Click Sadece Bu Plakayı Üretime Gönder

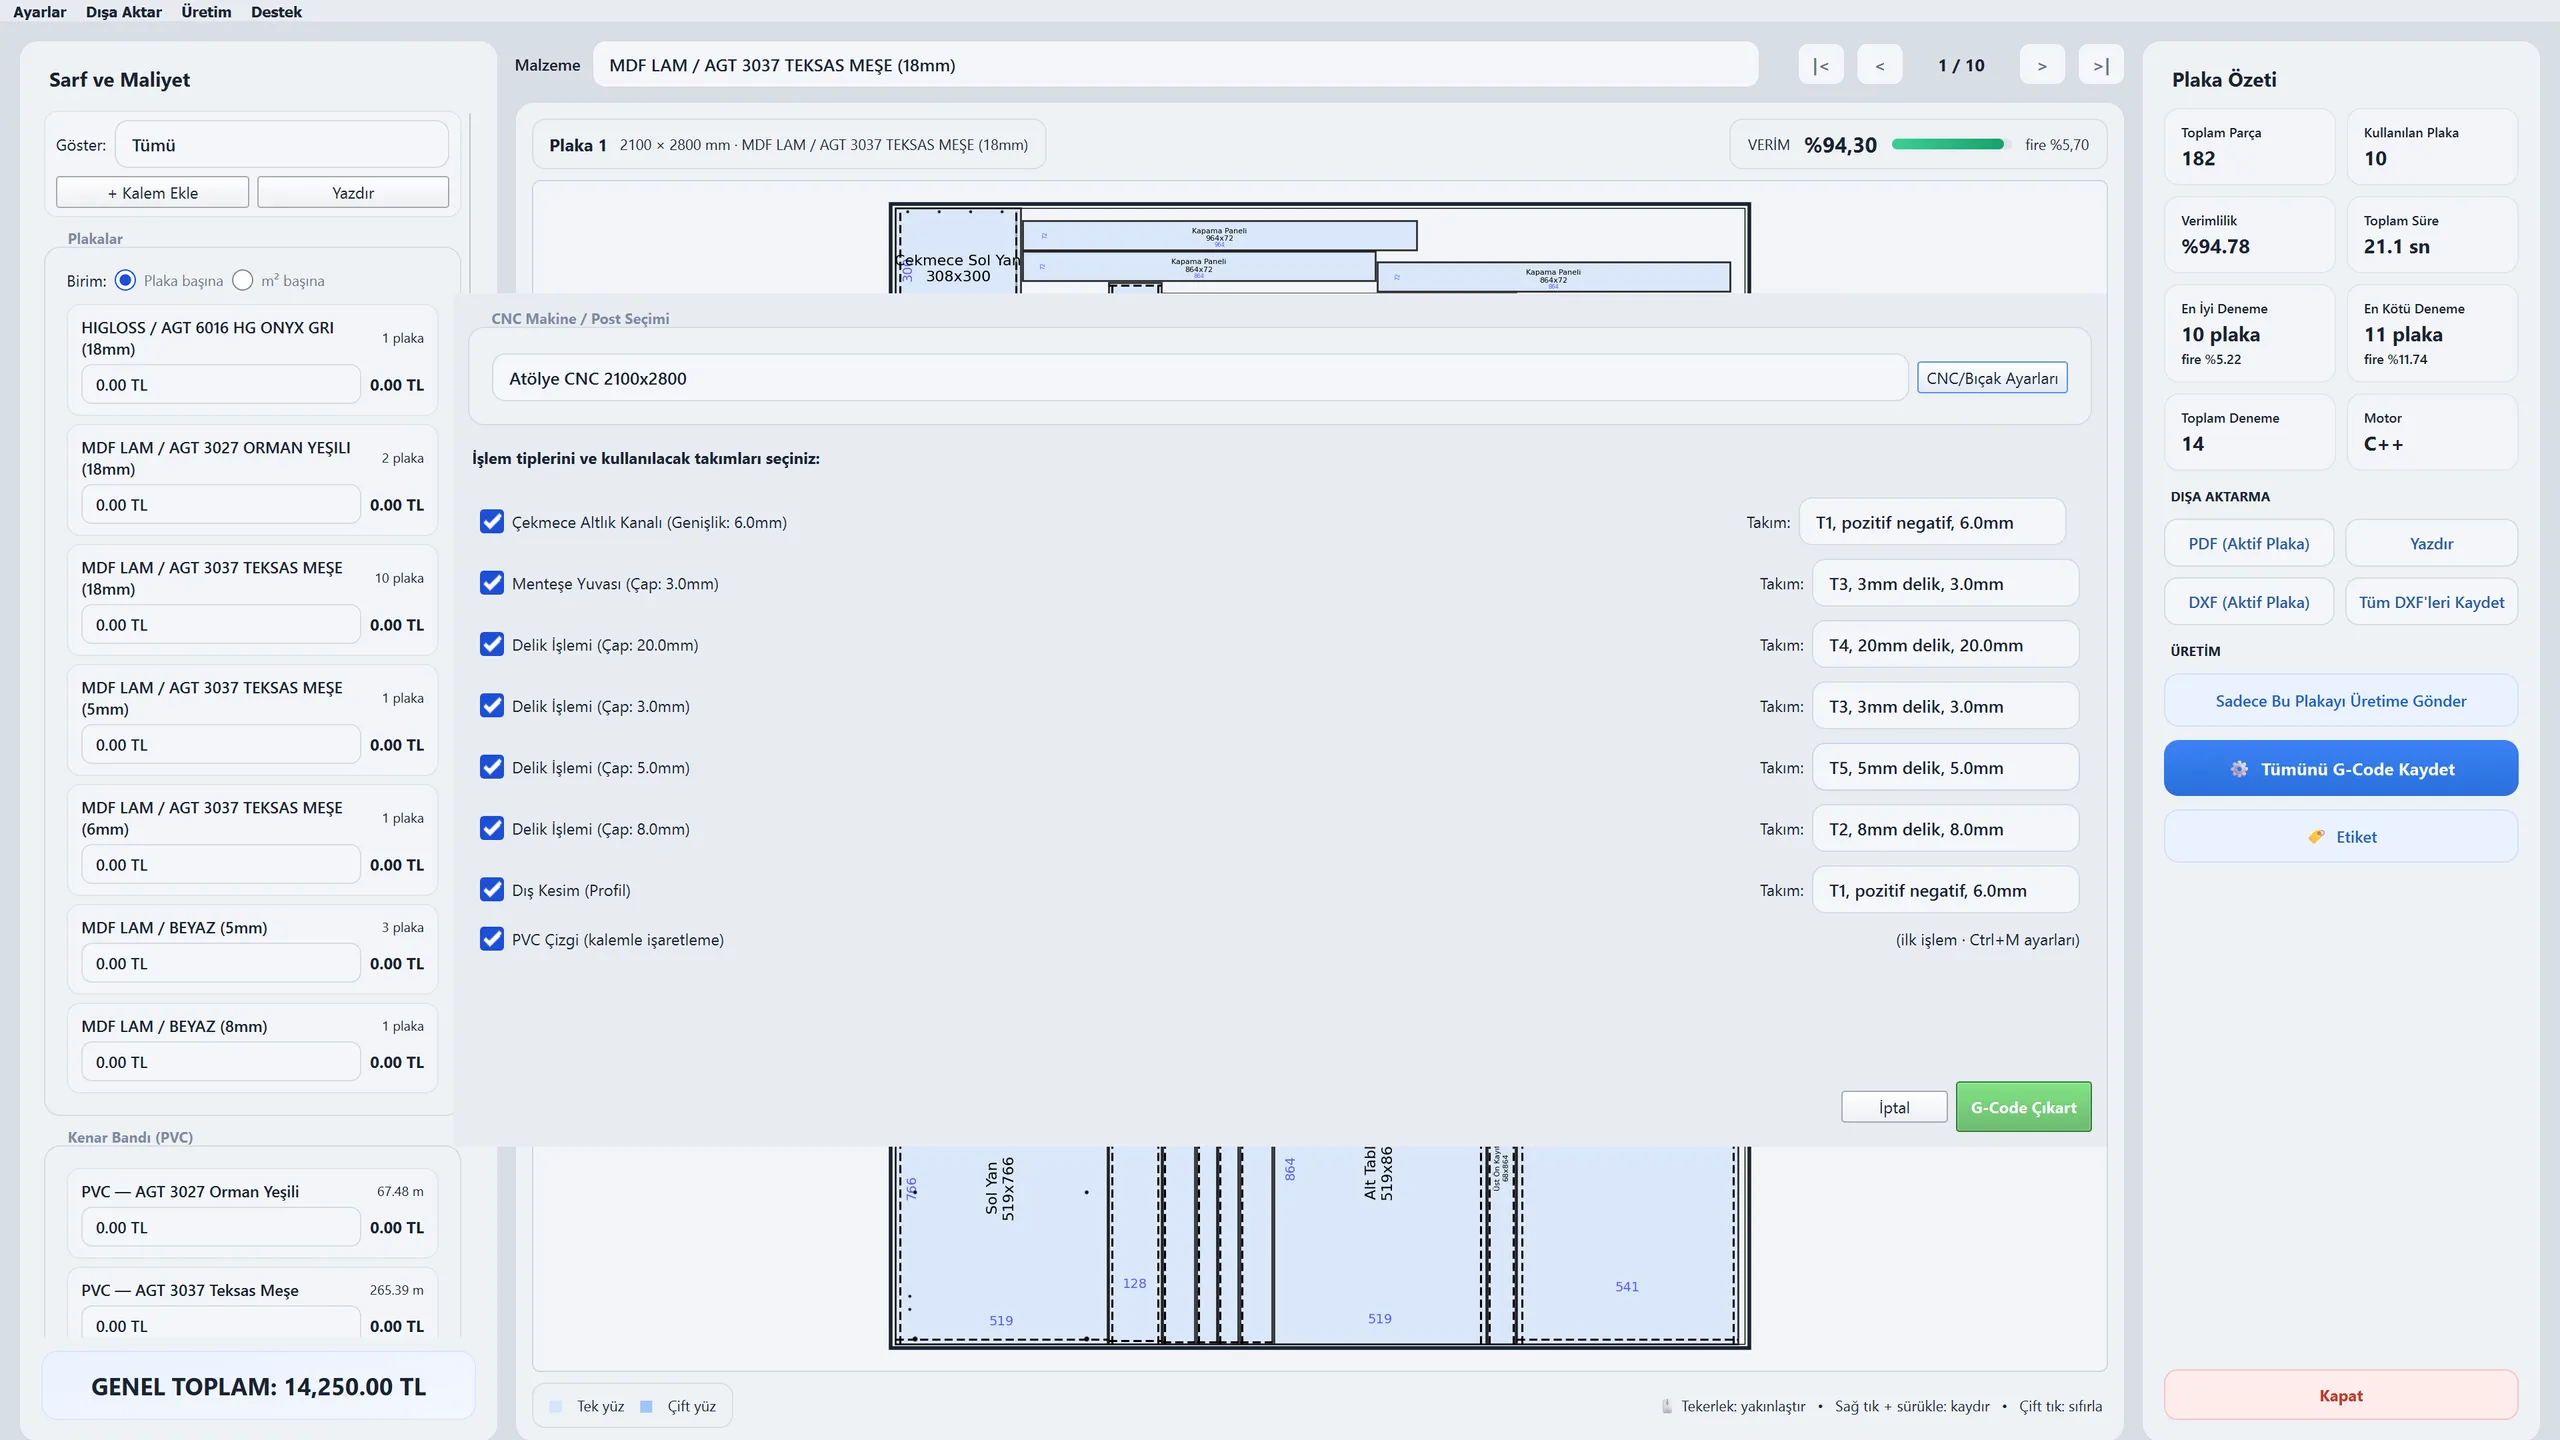(2340, 701)
